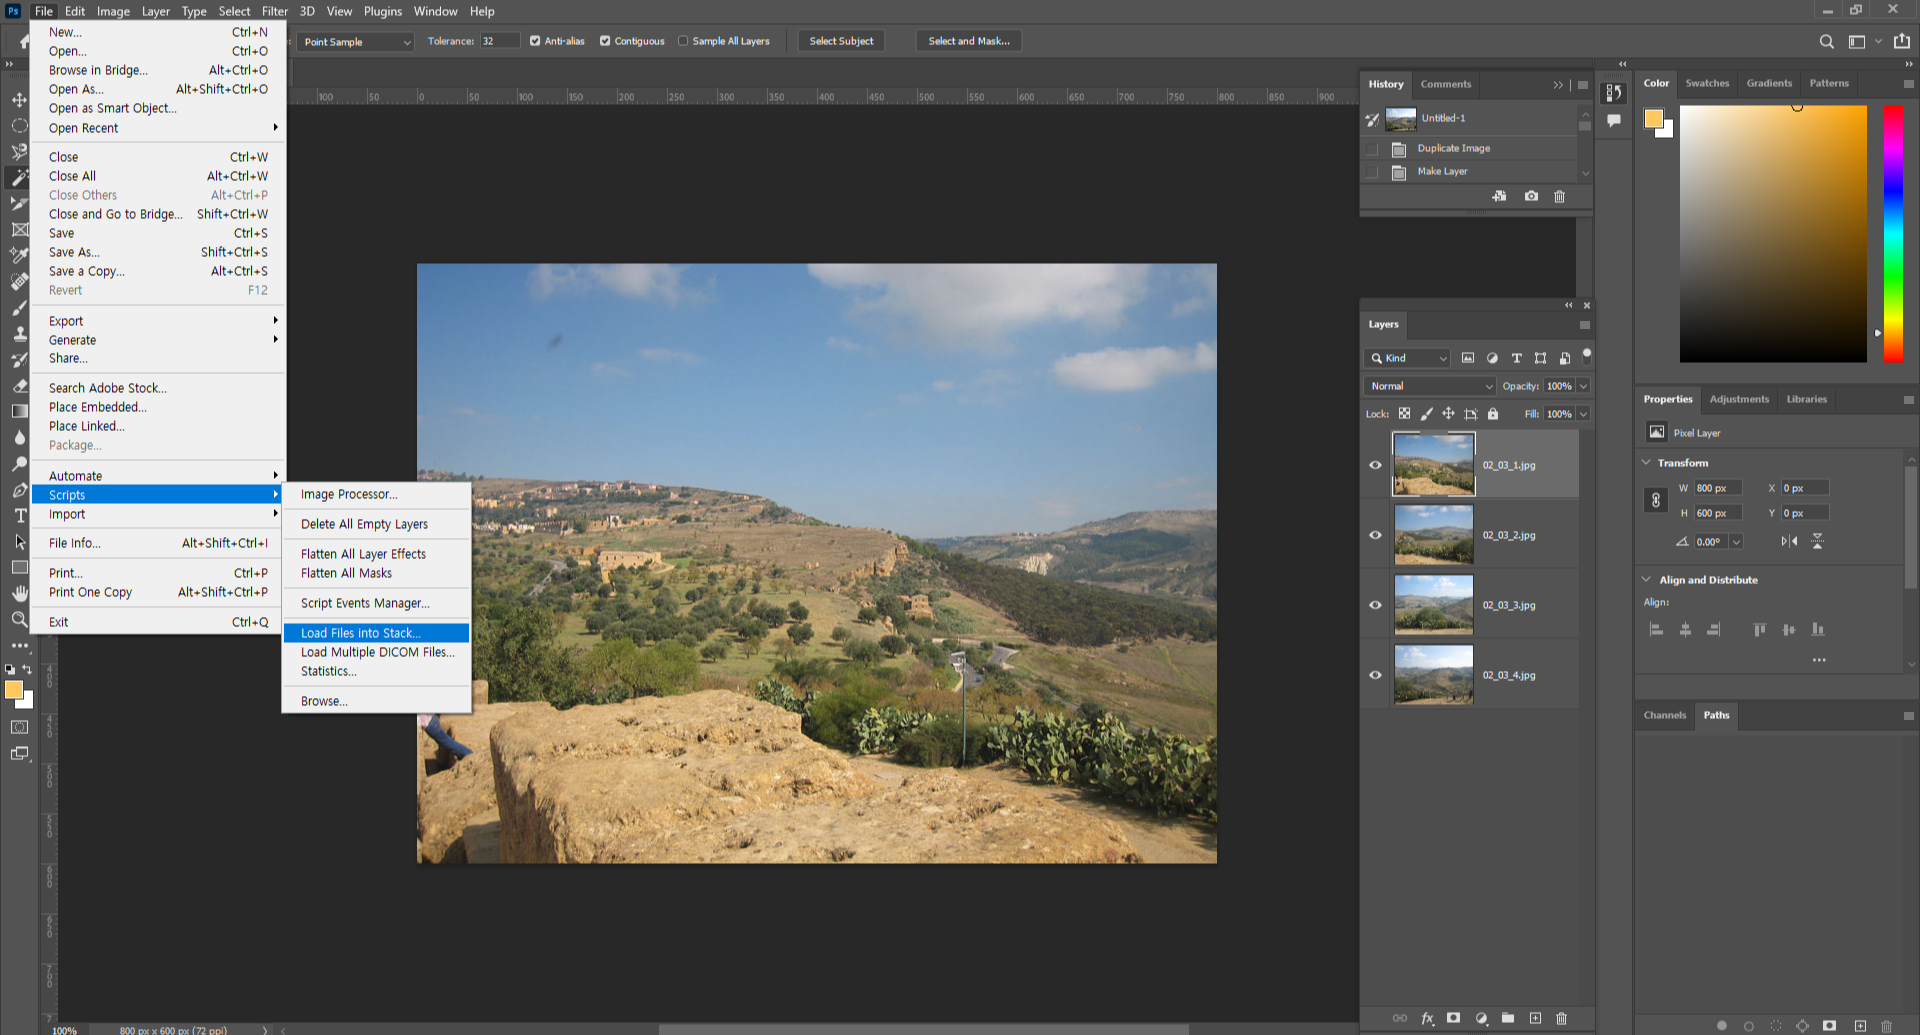
Task: Open more align options ellipsis
Action: [x=1819, y=660]
